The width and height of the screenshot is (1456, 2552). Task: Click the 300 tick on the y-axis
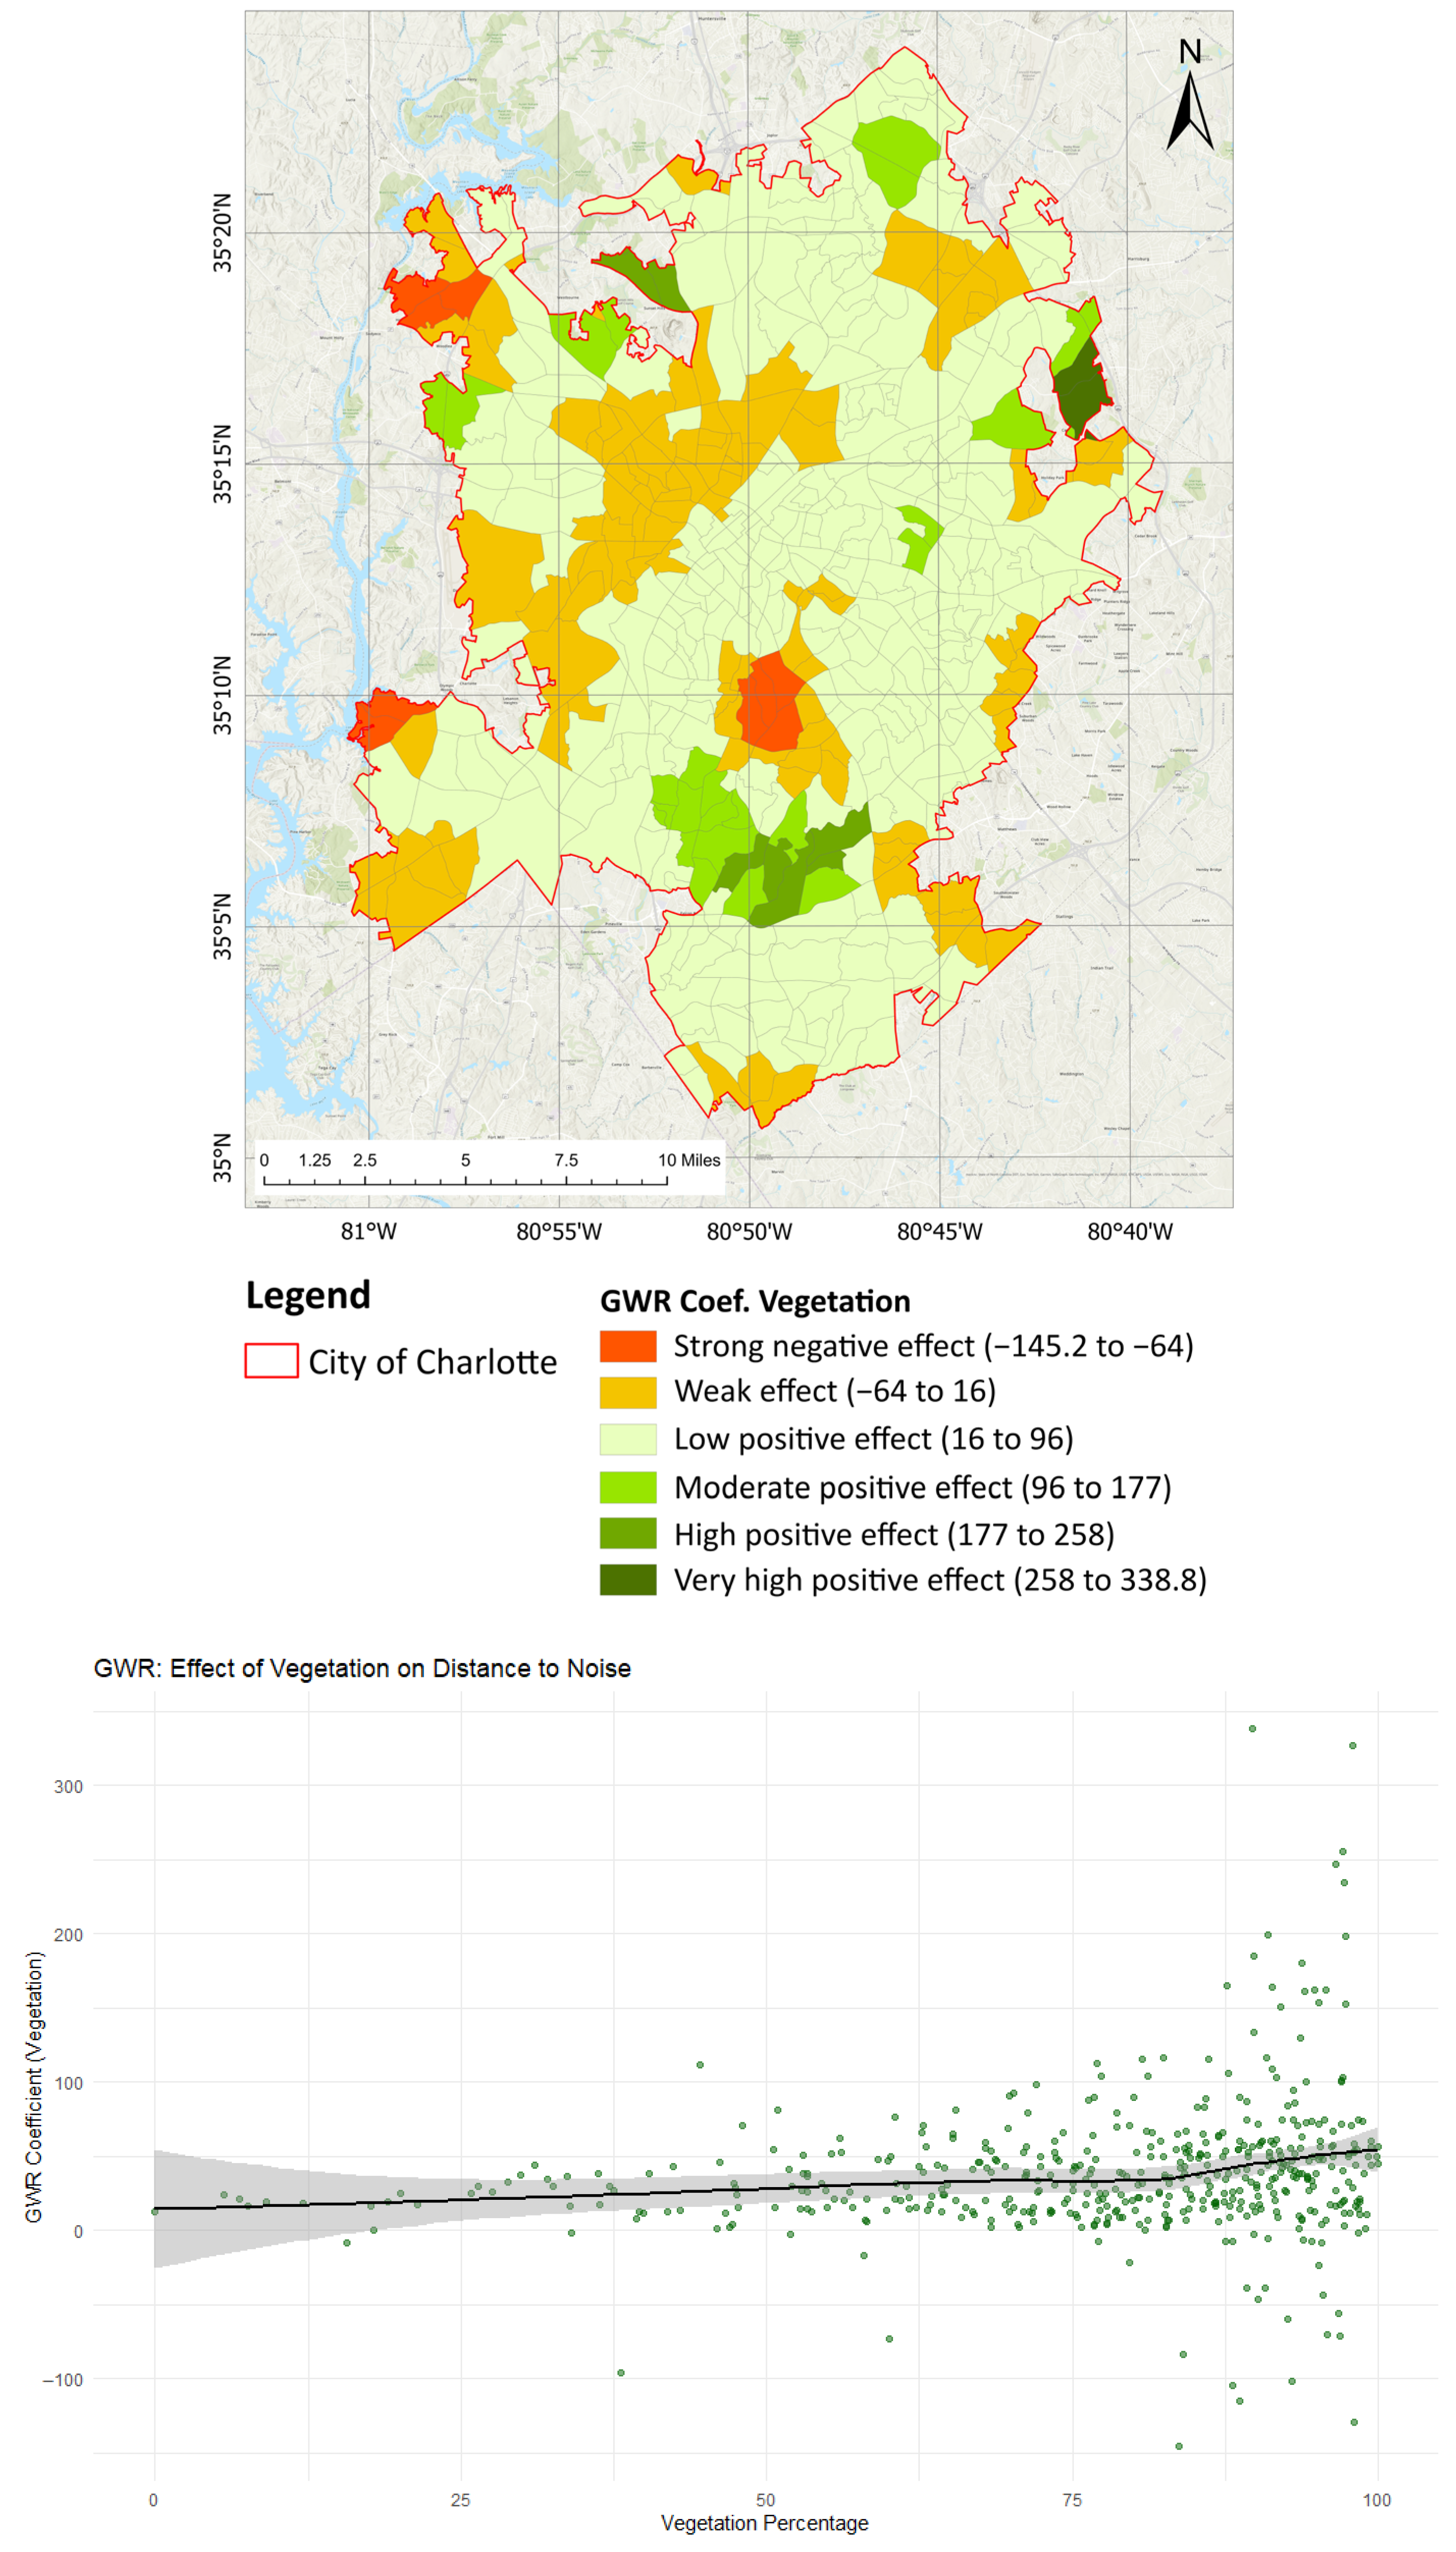[68, 1786]
